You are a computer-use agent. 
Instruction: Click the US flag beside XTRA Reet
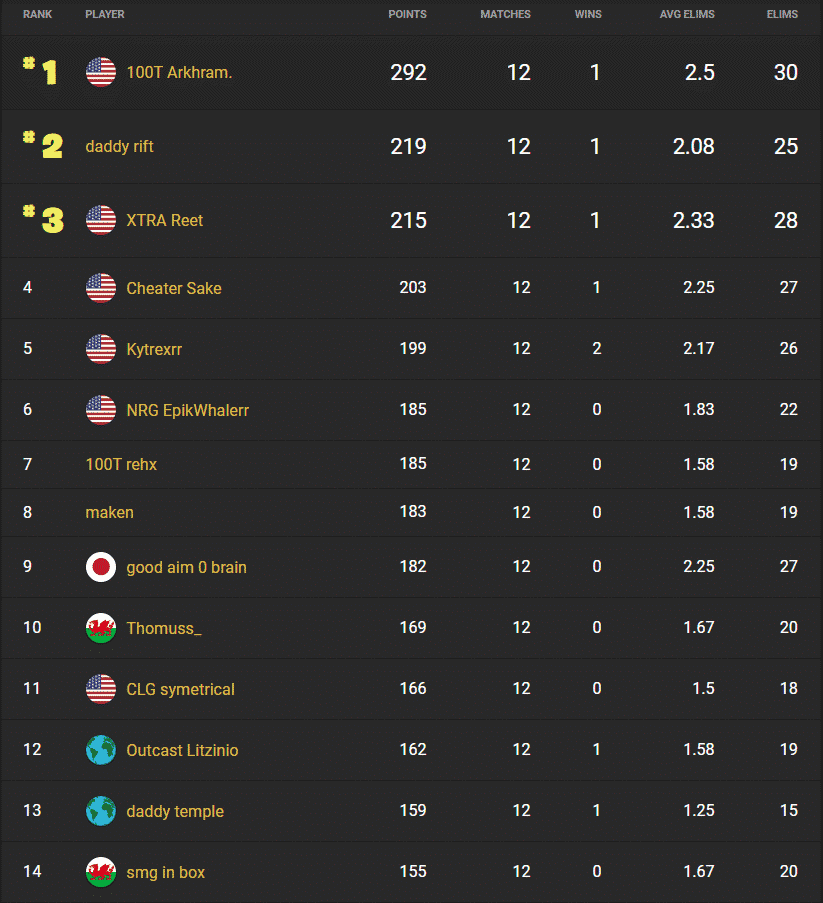[101, 220]
